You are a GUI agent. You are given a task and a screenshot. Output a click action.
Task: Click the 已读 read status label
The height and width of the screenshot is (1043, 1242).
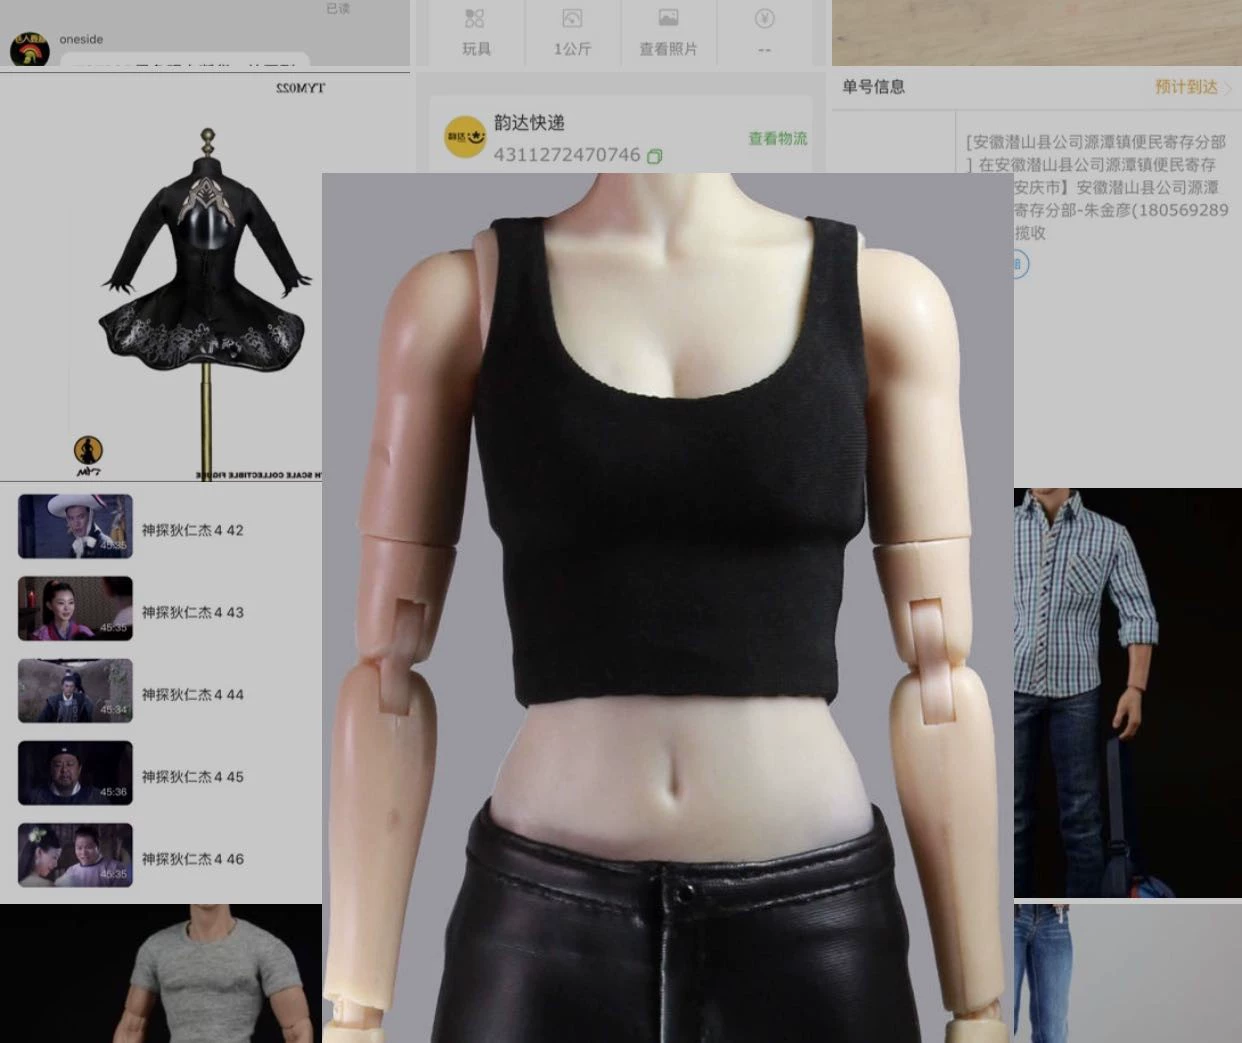[x=338, y=8]
